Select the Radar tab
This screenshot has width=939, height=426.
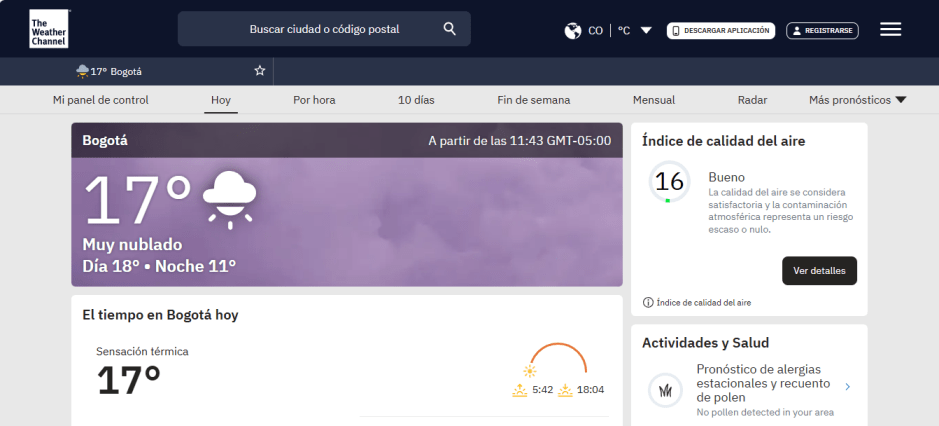click(x=752, y=100)
